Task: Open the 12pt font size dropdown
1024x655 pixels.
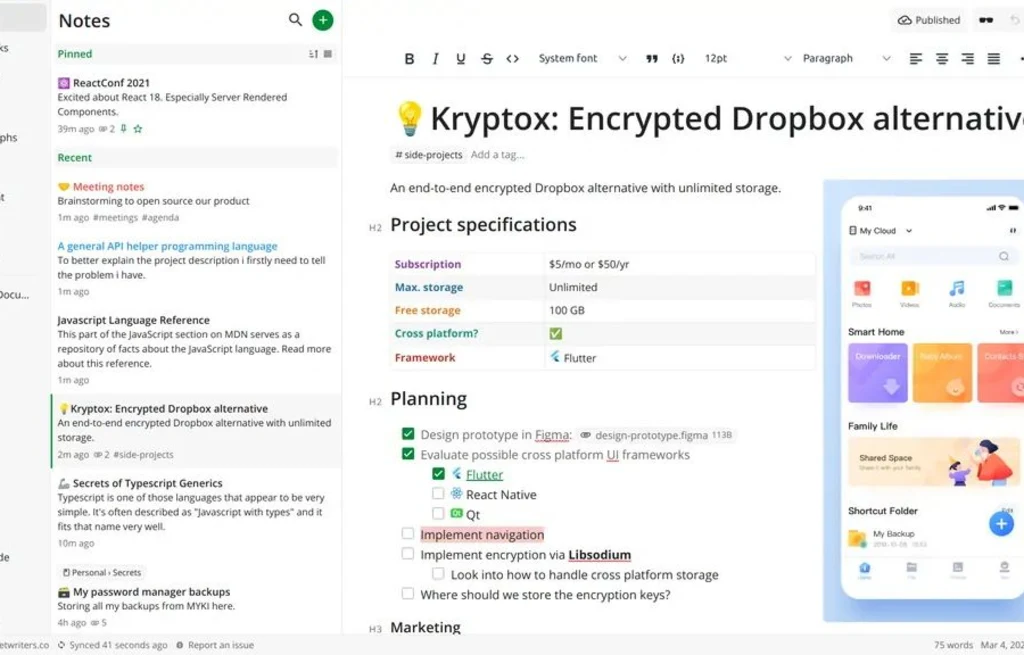Action: (x=747, y=59)
